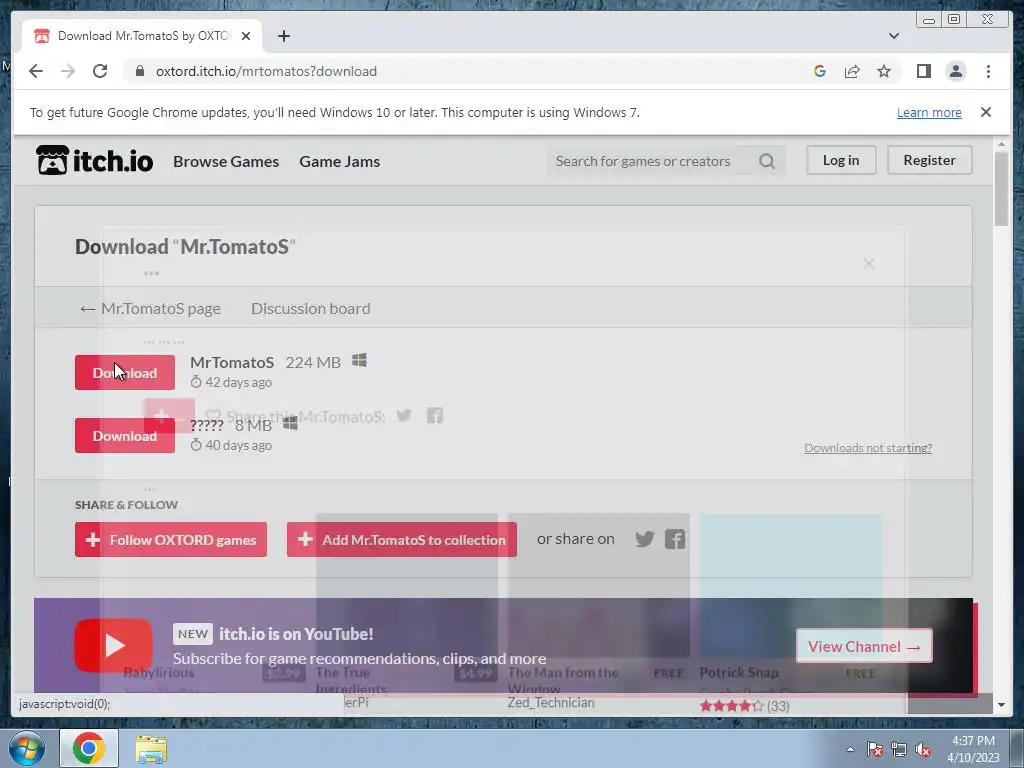
Task: Click Action Center flag tray icon
Action: tap(875, 749)
